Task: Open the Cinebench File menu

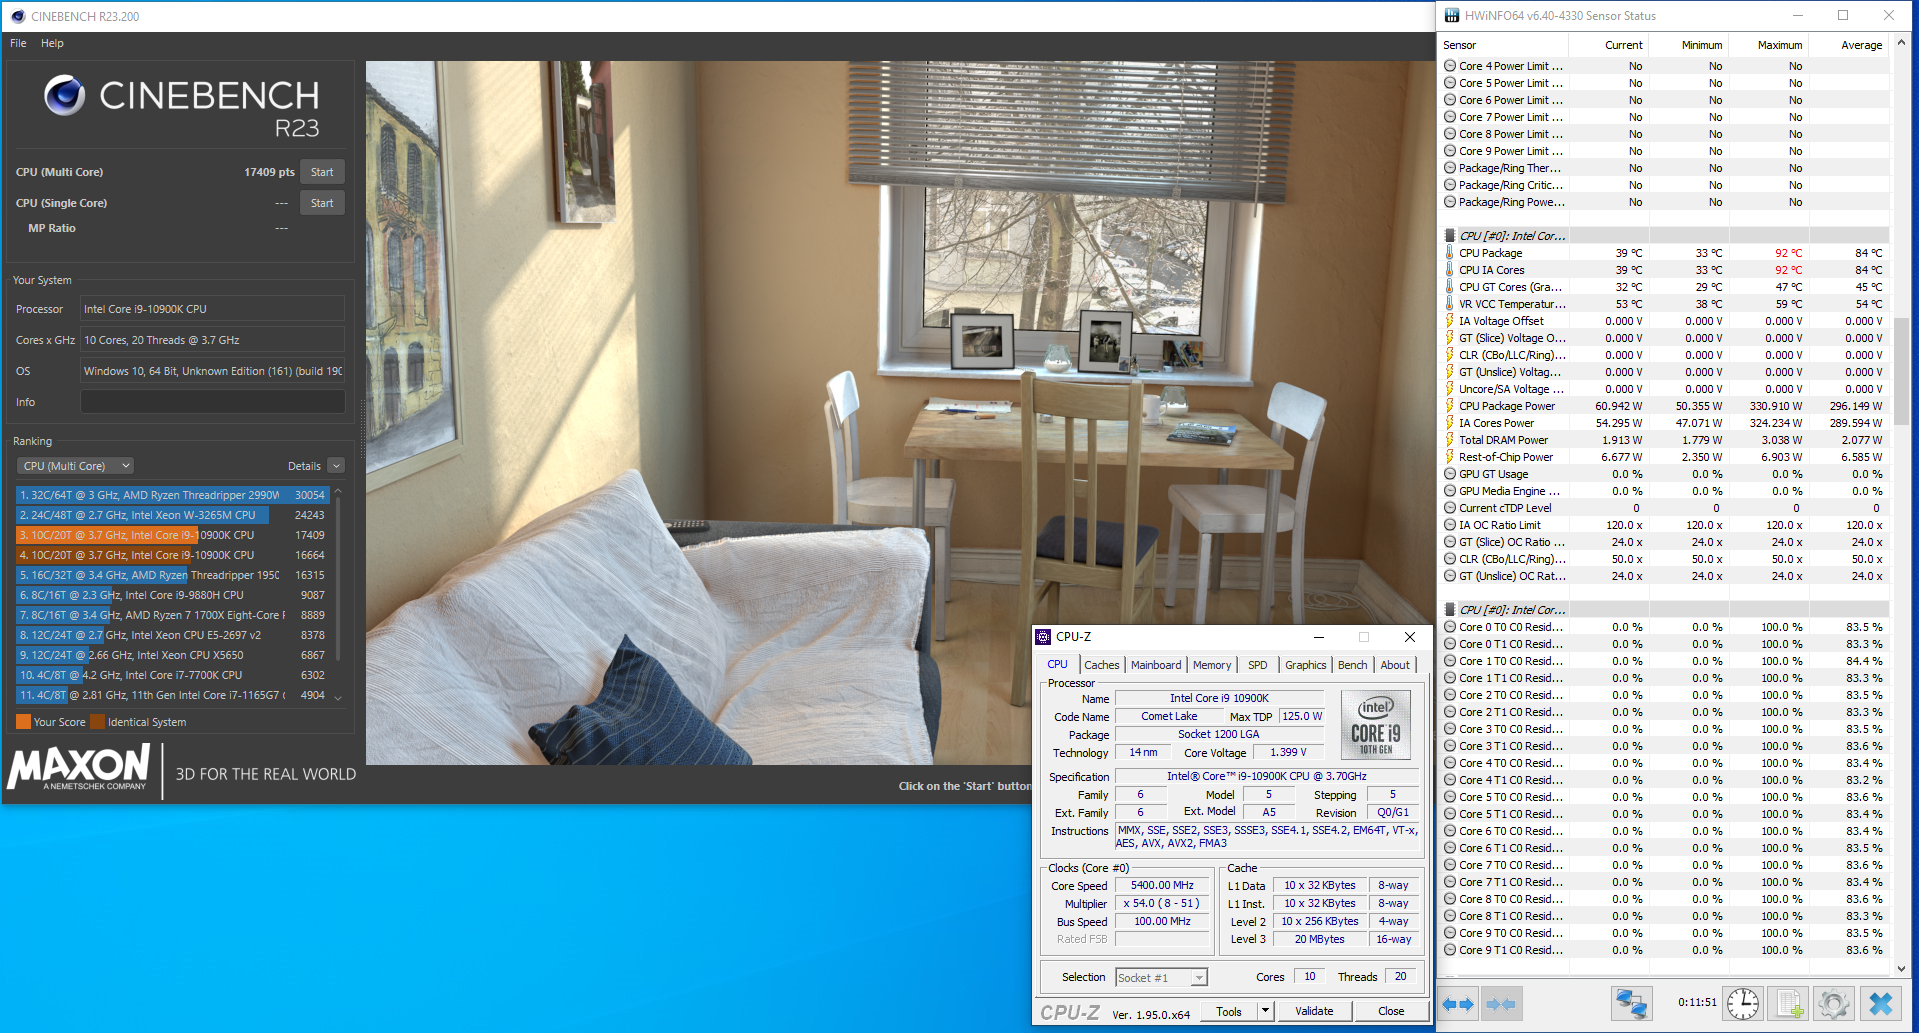Action: coord(18,43)
